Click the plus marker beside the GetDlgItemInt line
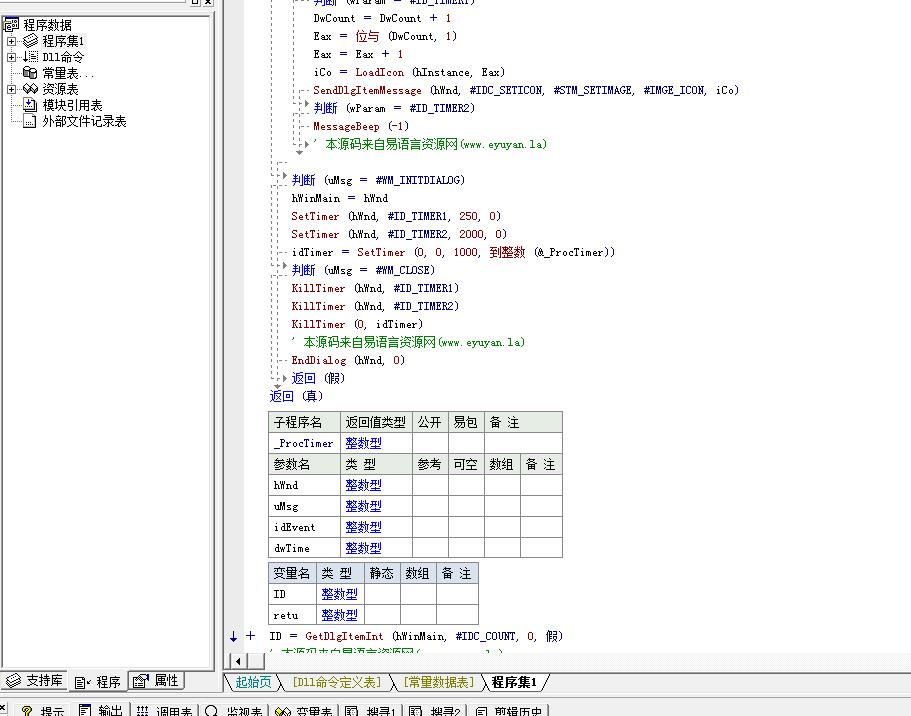Screen dimensions: 911x716 point(250,636)
